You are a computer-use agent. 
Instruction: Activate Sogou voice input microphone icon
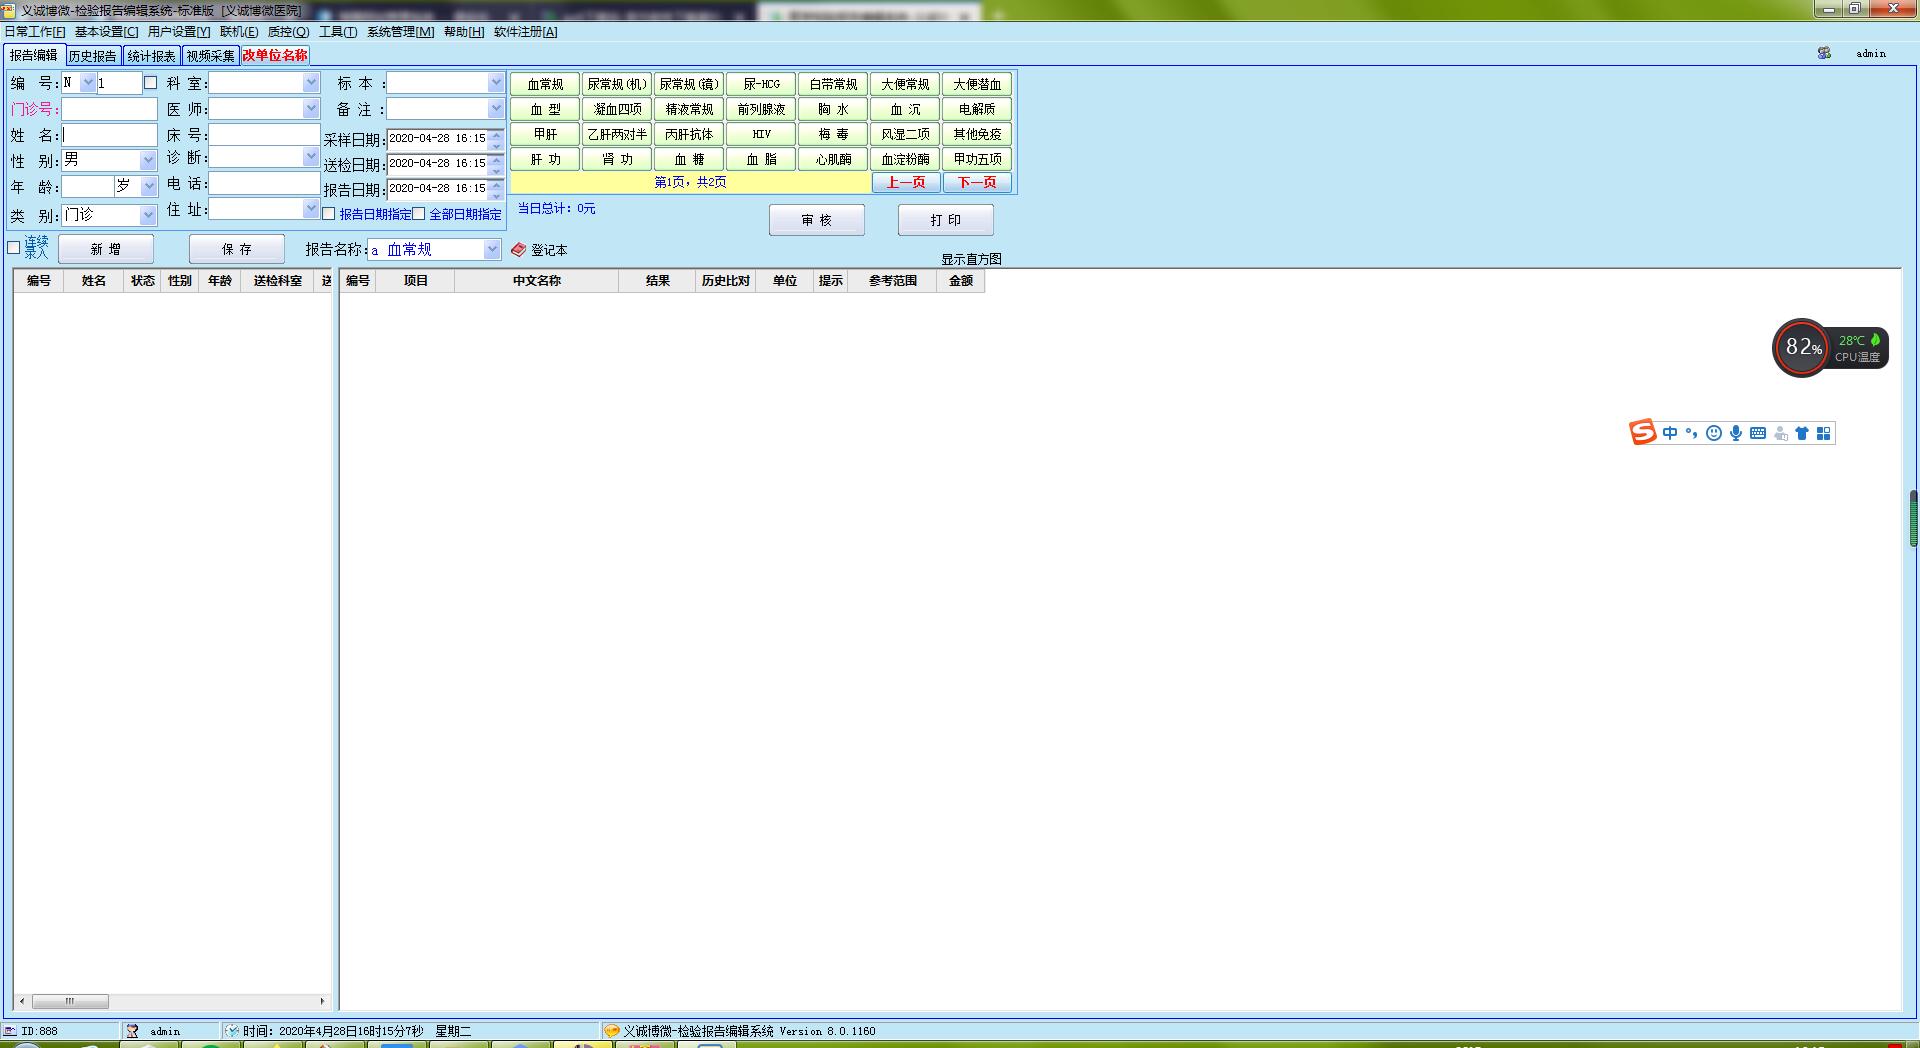tap(1736, 433)
